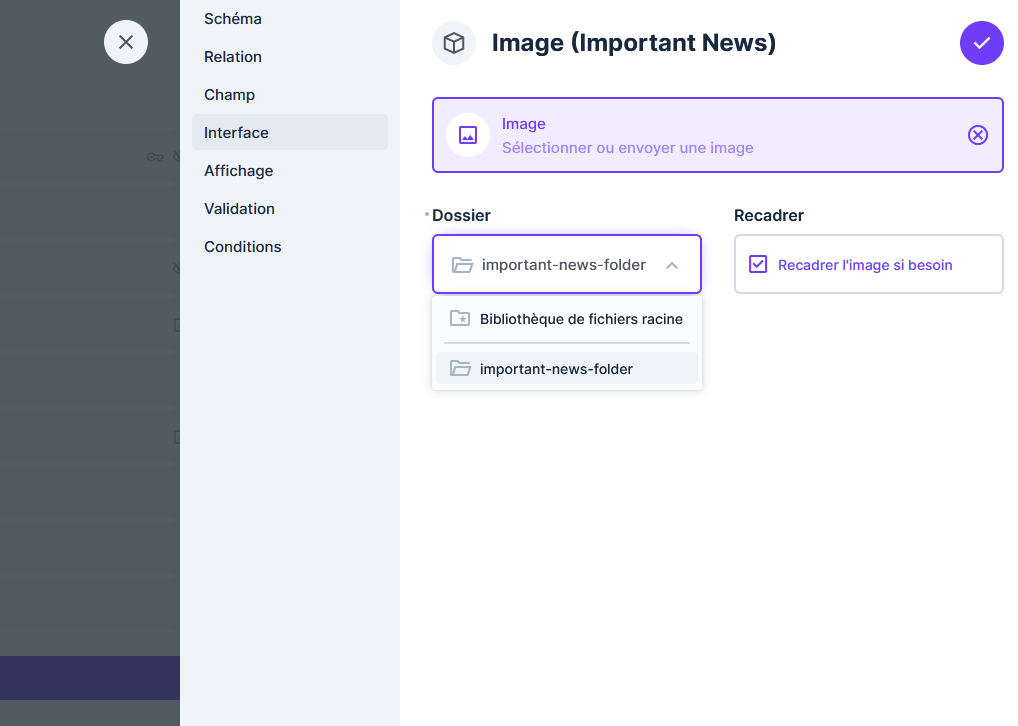Go to the Champ section

click(x=230, y=95)
